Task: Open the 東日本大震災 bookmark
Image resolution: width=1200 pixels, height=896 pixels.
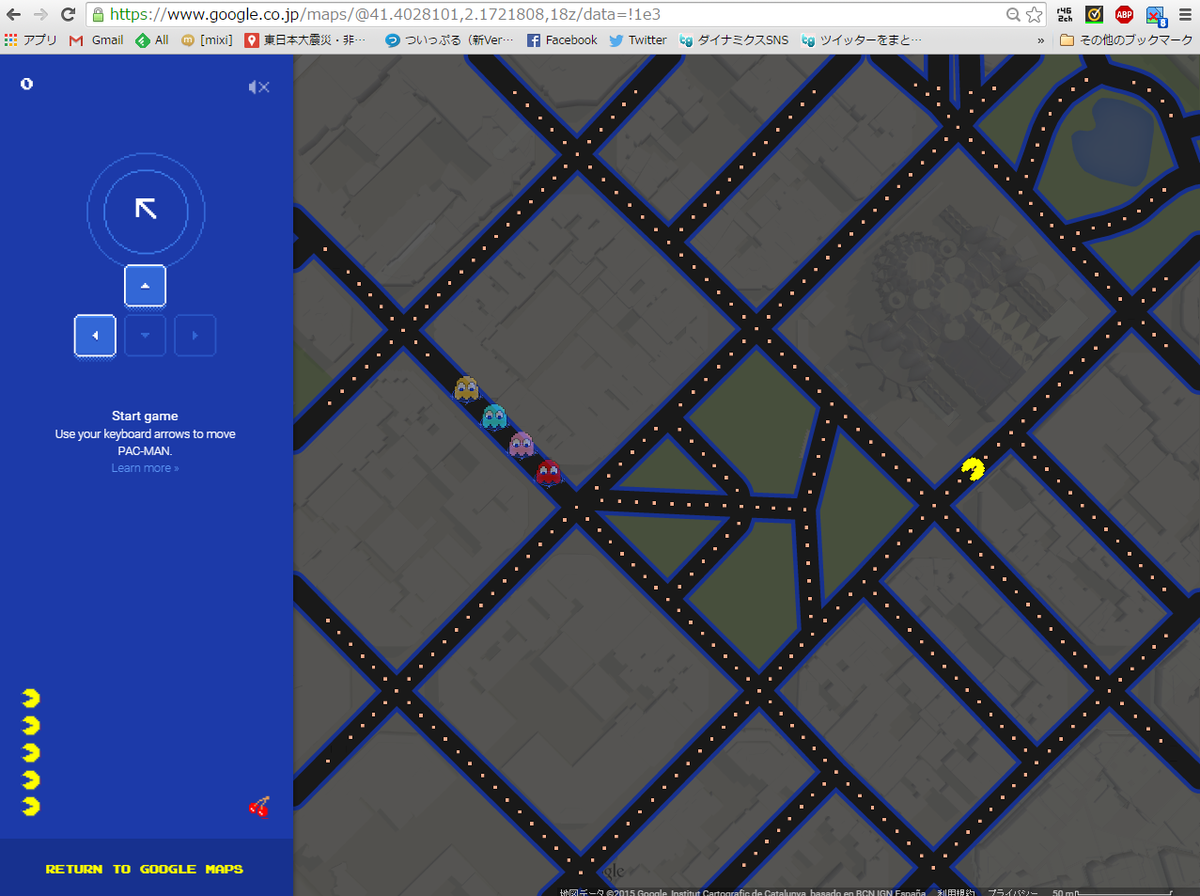Action: click(306, 40)
